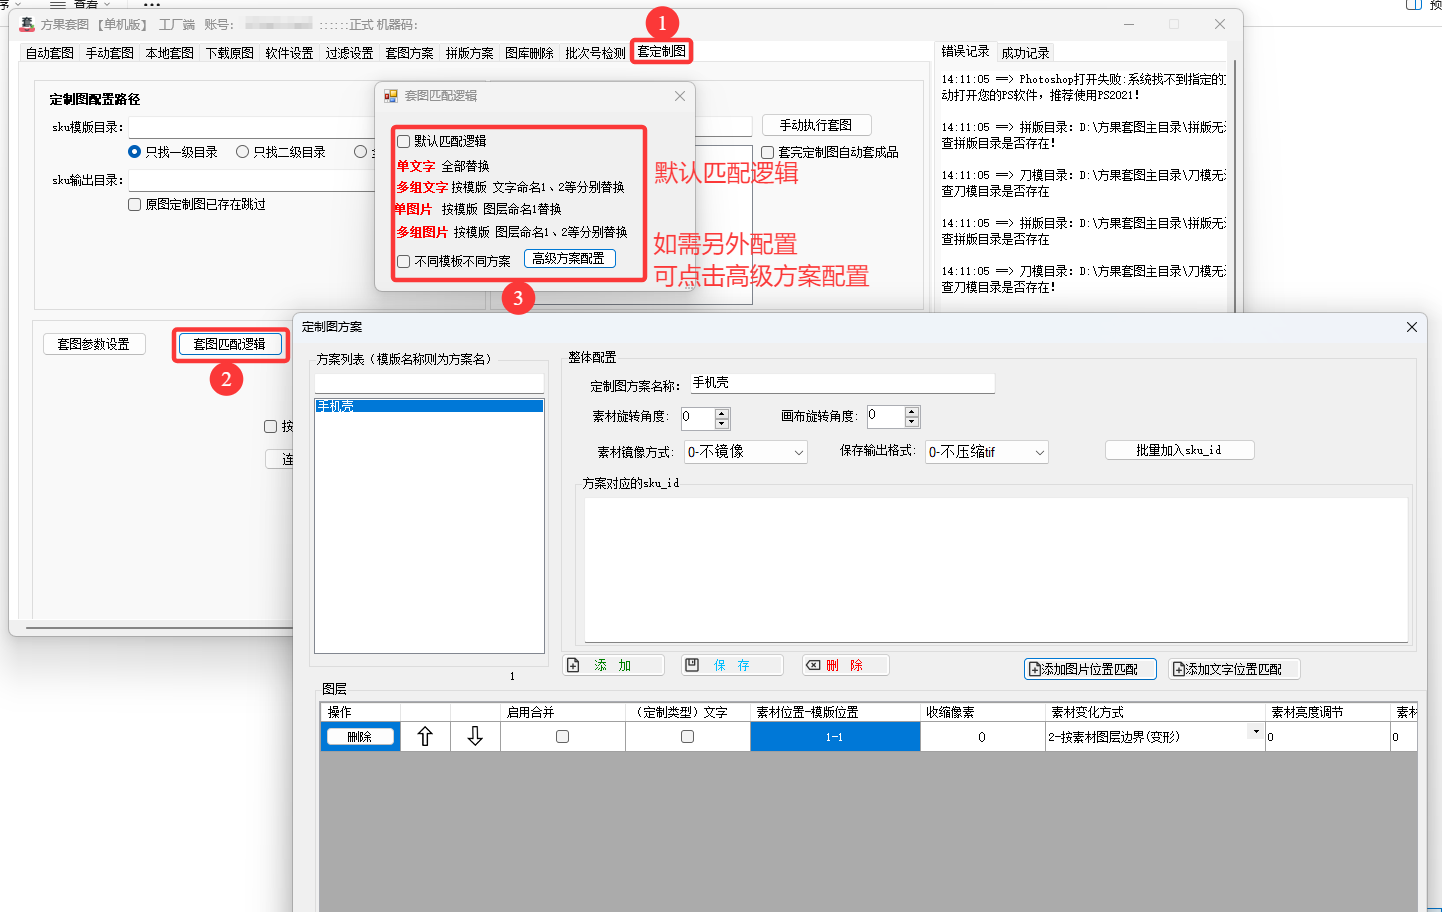Screen dimensions: 1442x912
Task: Delete the layer row with its 删除 button
Action: tap(360, 737)
